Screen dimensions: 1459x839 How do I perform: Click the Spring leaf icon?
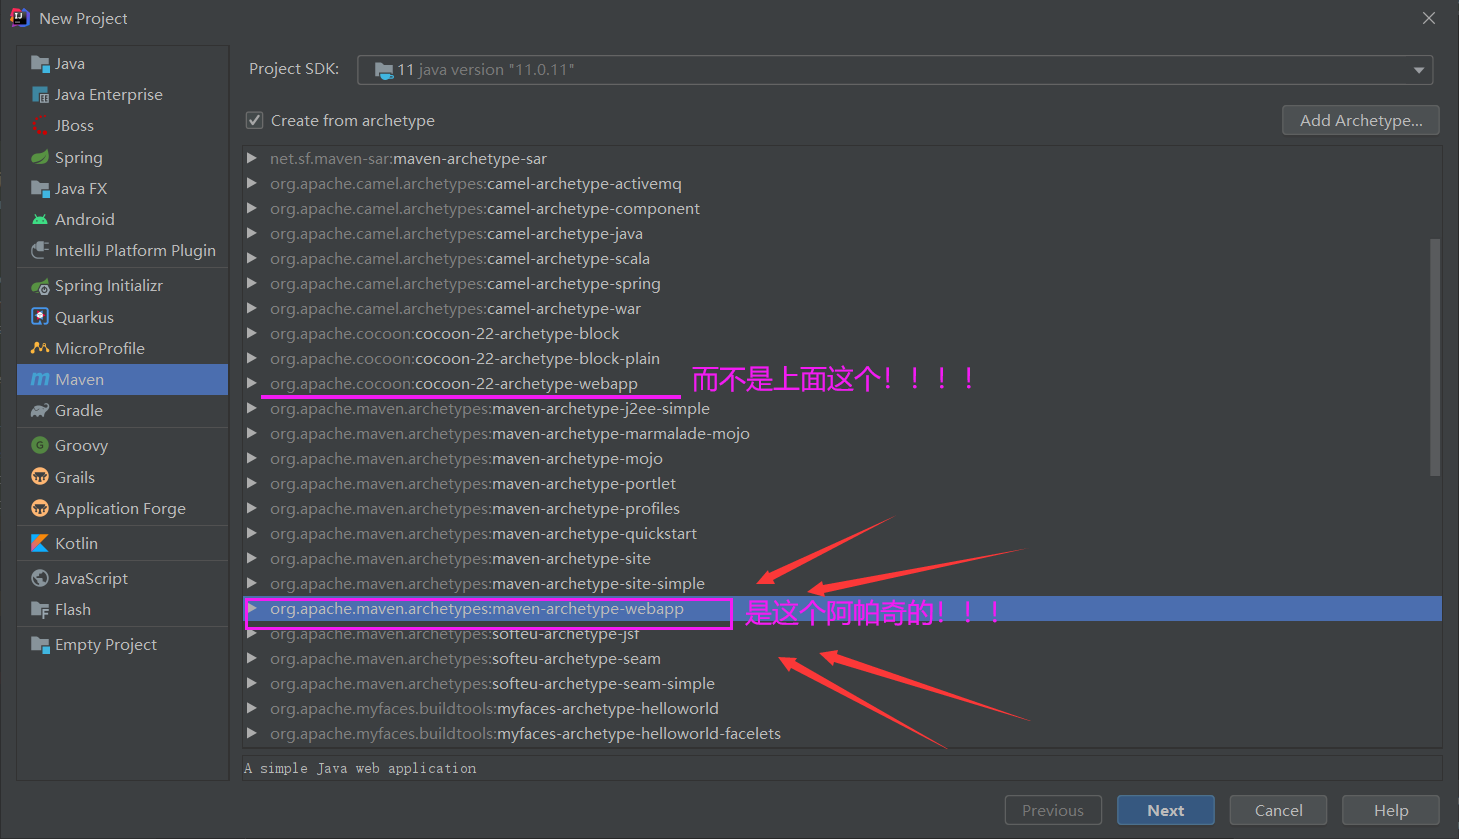tap(40, 158)
